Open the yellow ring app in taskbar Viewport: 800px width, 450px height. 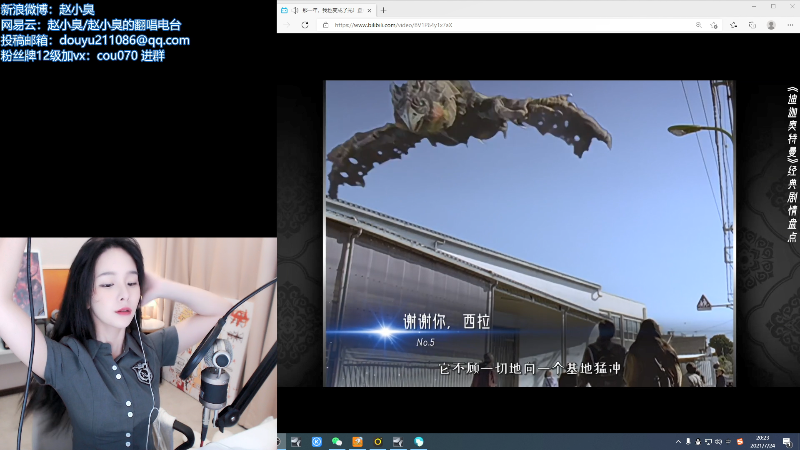tap(378, 442)
